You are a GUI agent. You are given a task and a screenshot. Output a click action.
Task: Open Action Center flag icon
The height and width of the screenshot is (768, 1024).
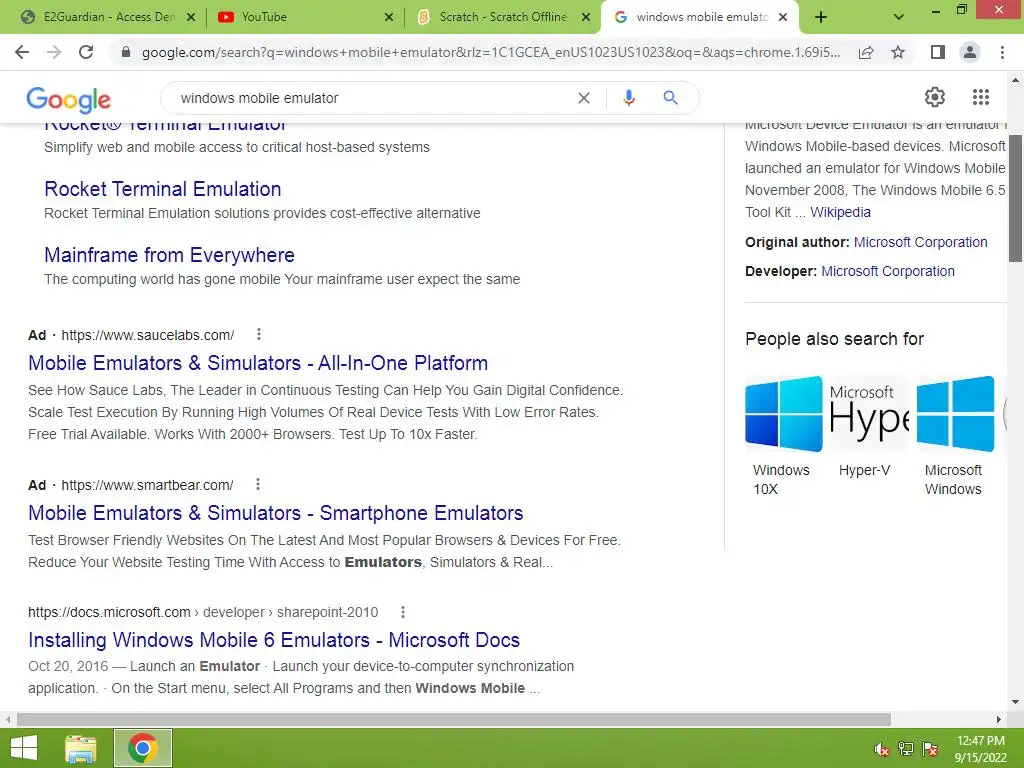(930, 749)
